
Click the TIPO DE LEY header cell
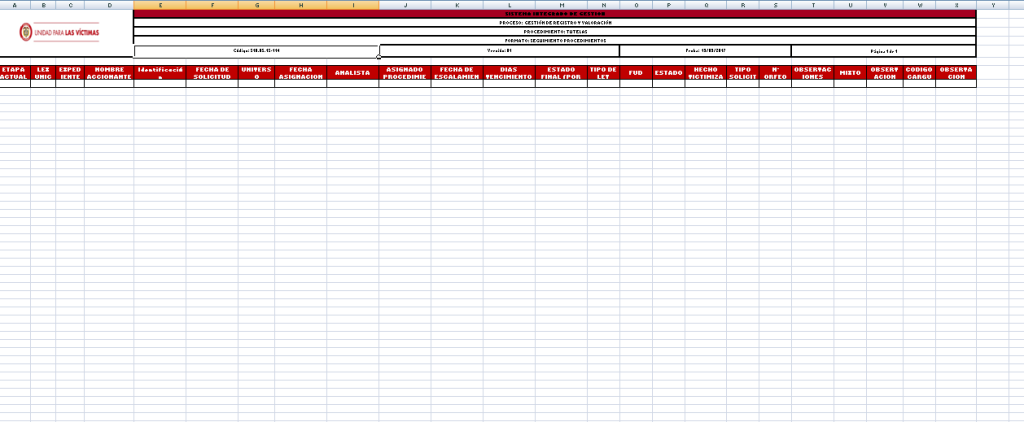(603, 73)
